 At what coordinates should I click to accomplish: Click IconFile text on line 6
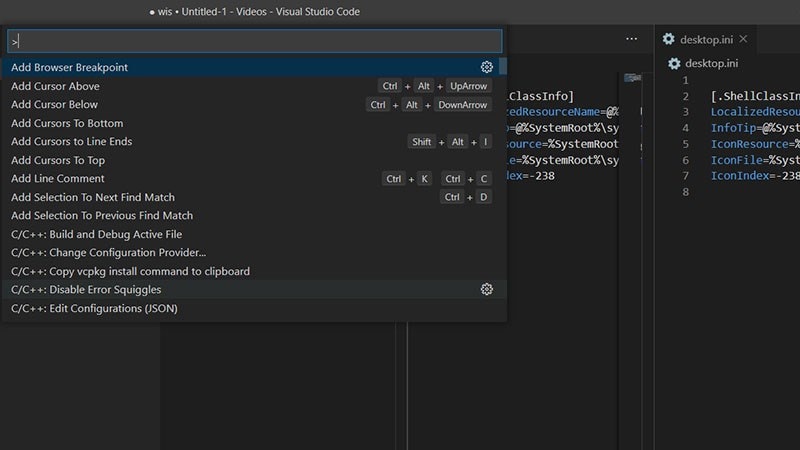coord(737,160)
